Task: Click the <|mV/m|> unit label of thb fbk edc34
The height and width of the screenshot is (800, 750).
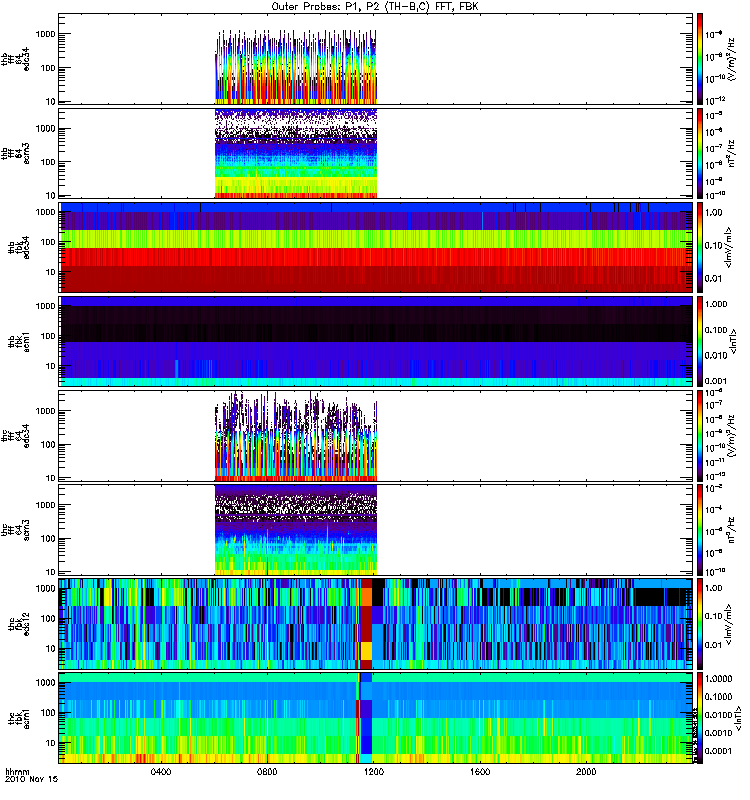Action: 729,247
